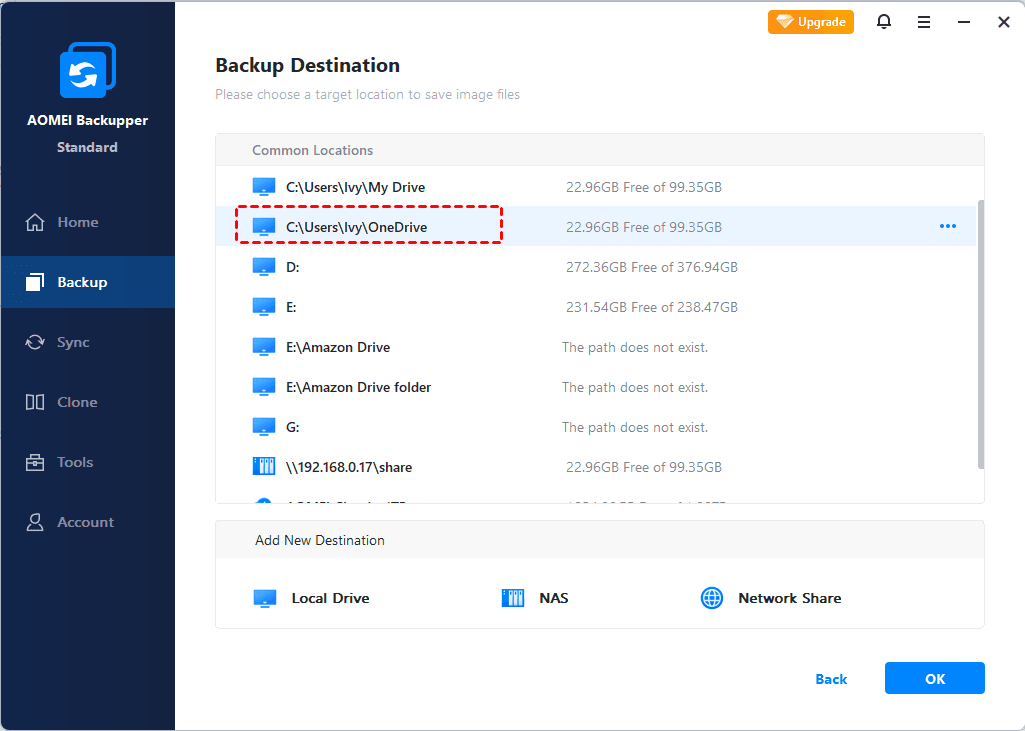This screenshot has height=731, width=1025.
Task: Click the Back link
Action: point(831,679)
